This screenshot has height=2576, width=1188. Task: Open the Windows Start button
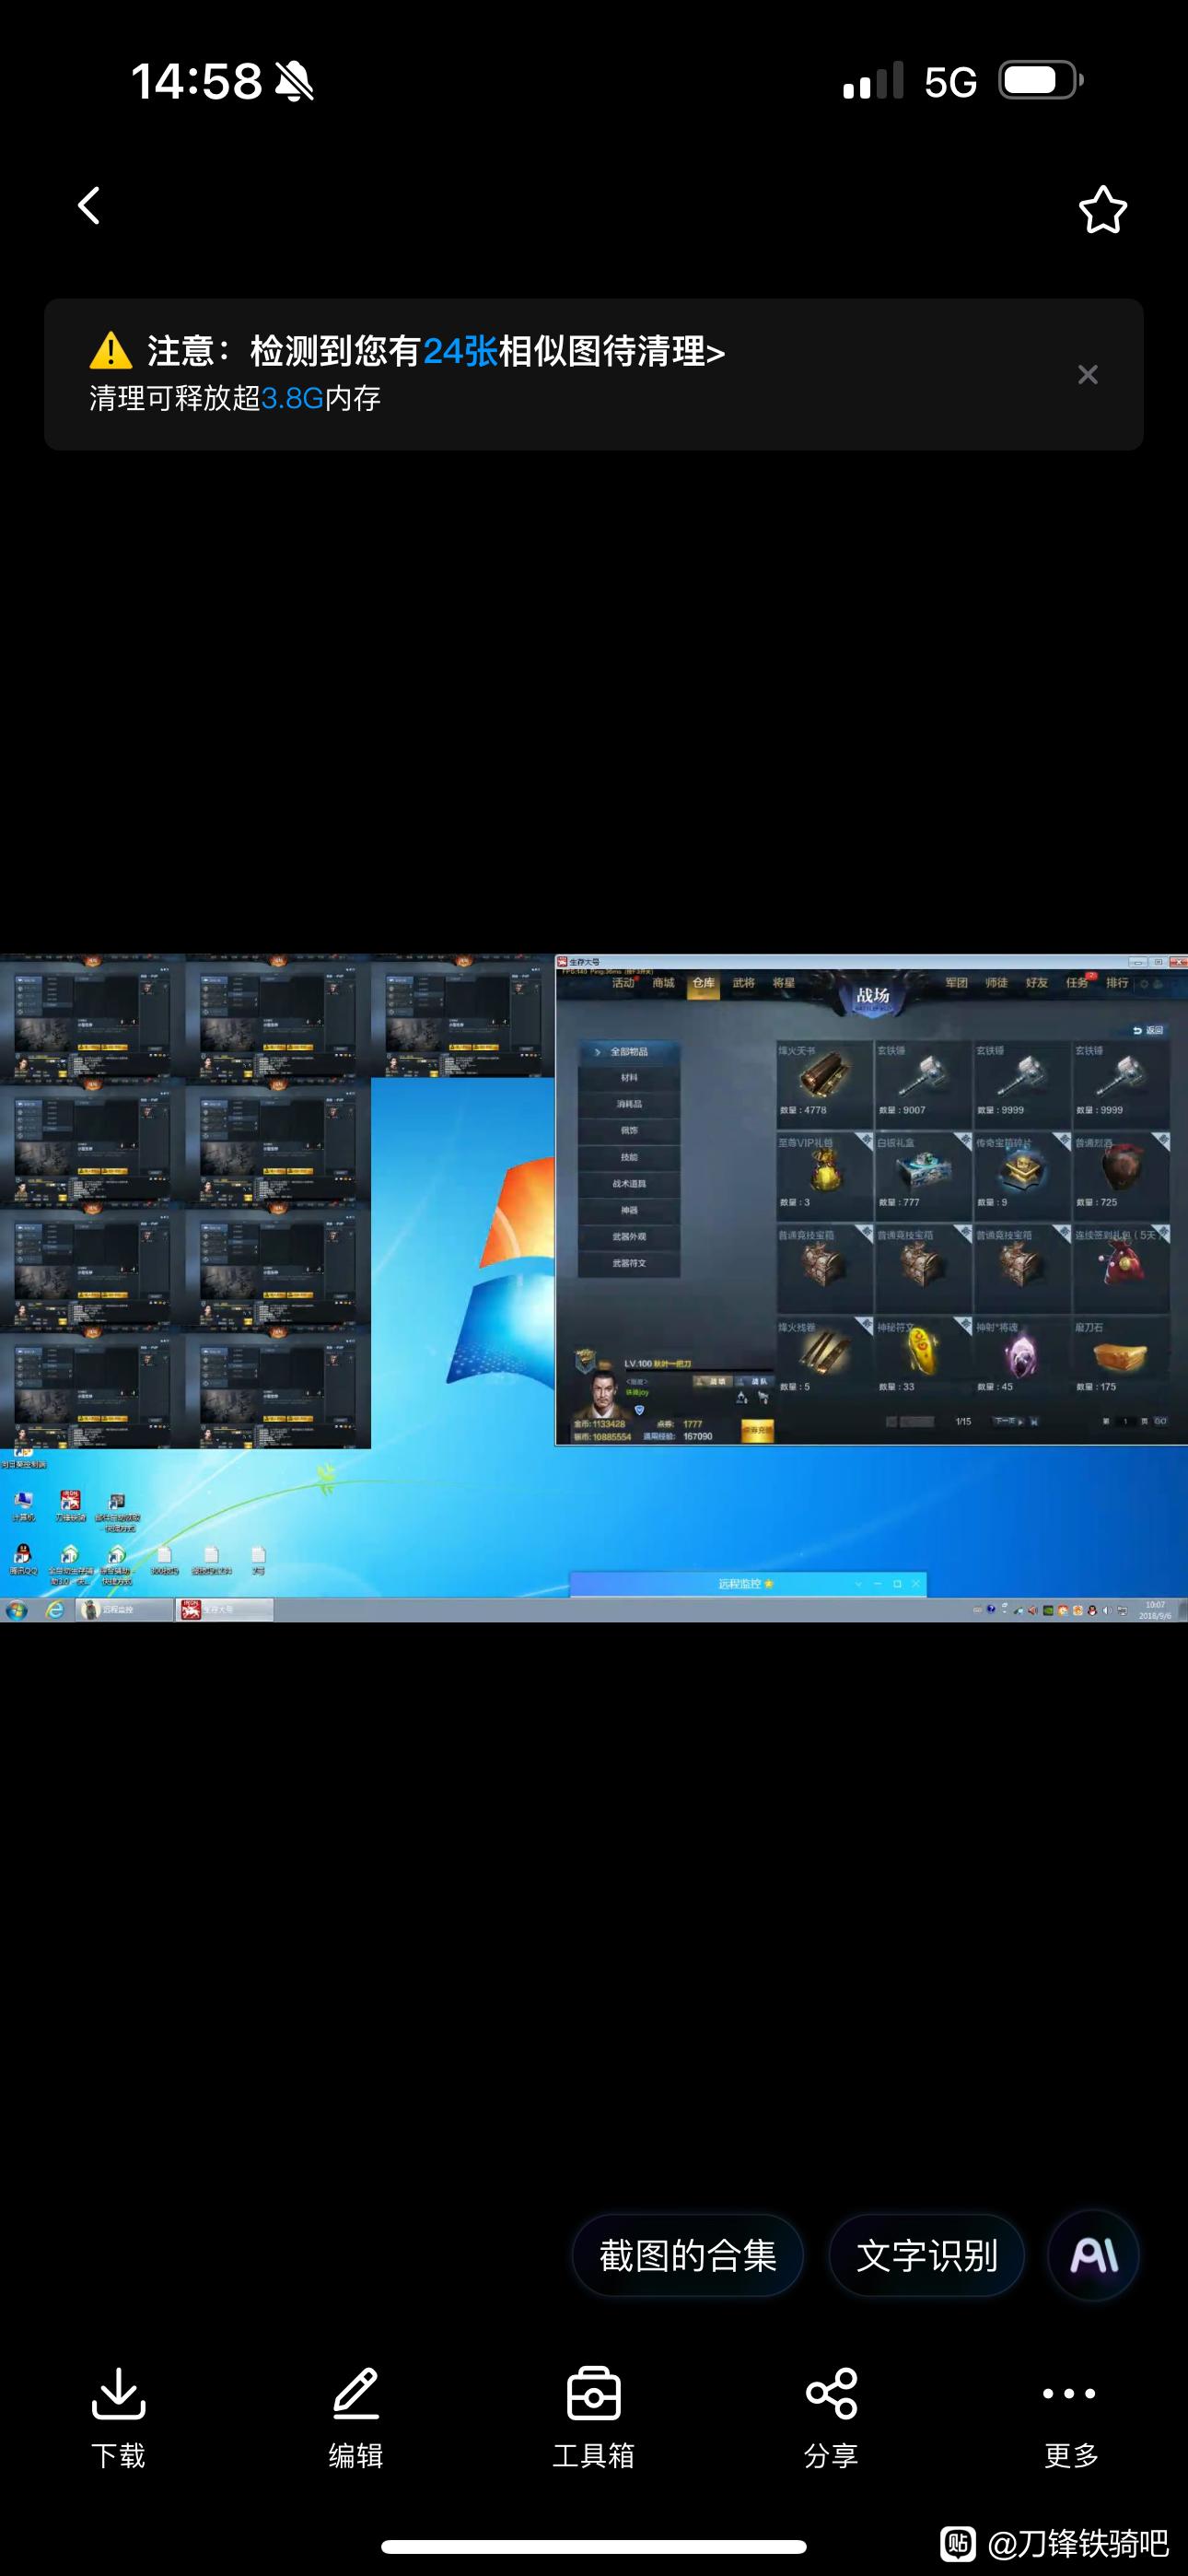point(17,1610)
